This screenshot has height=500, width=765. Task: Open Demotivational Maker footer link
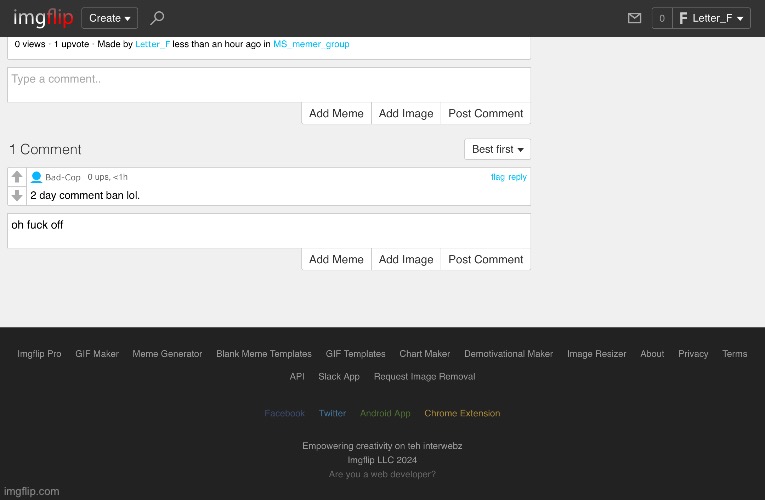coord(508,354)
